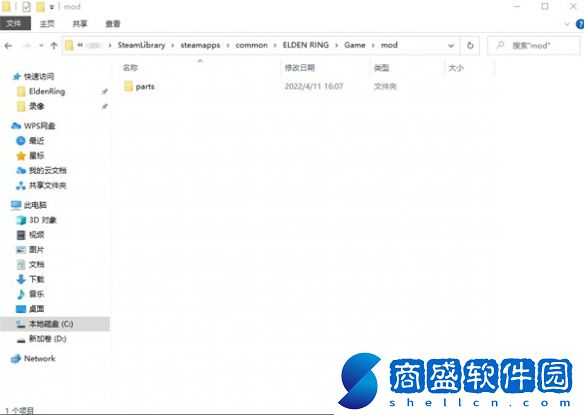Sort by the 名称 column header
This screenshot has width=584, height=415.
[130, 67]
